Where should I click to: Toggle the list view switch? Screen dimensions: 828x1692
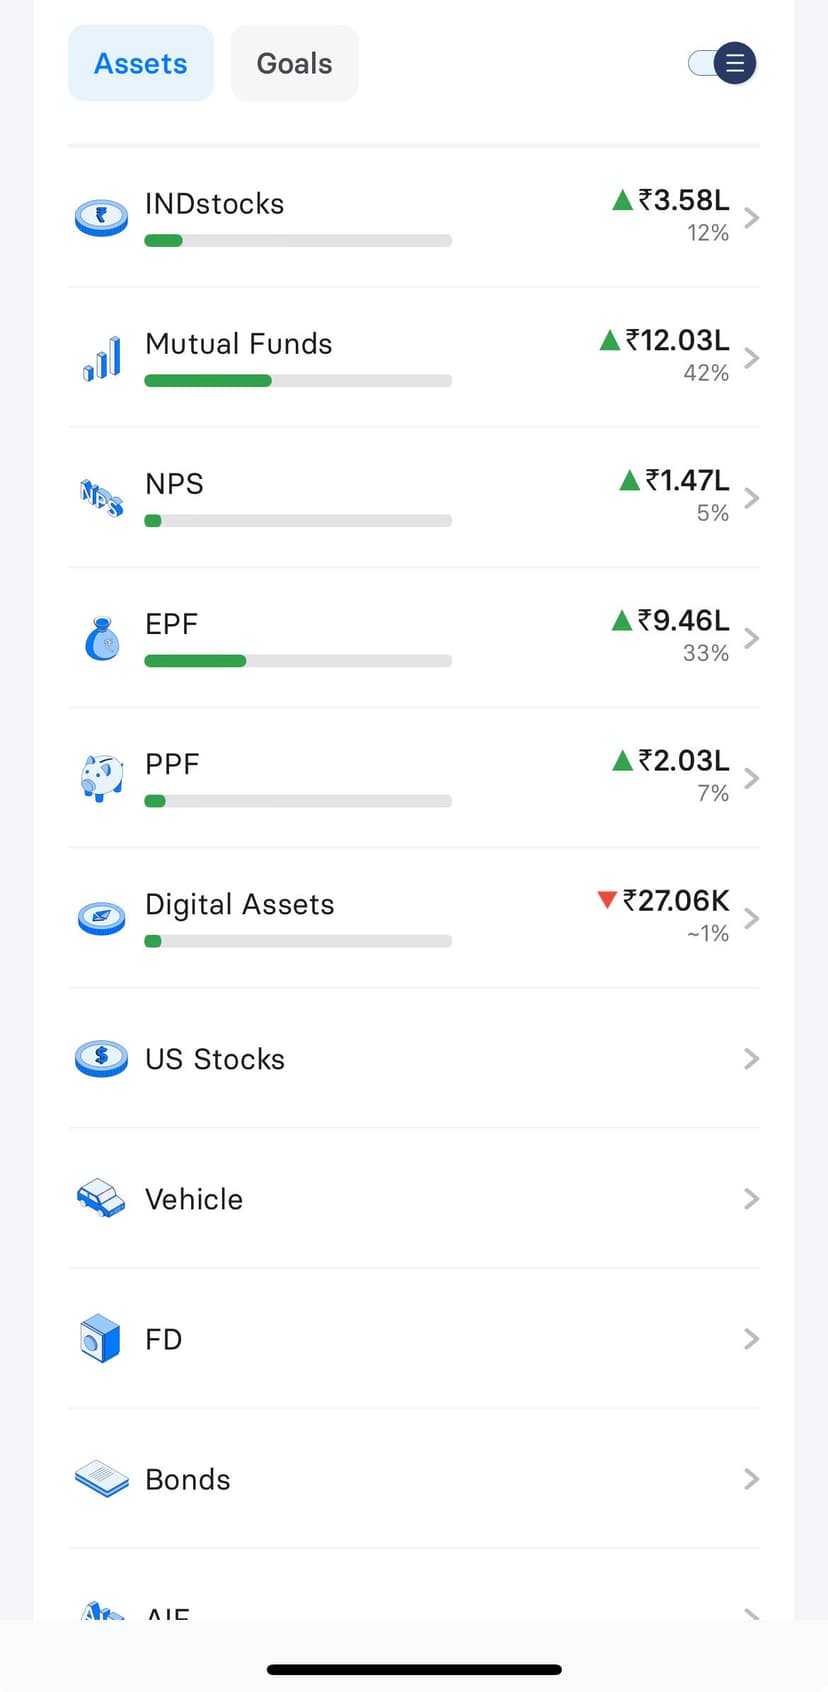tap(723, 64)
